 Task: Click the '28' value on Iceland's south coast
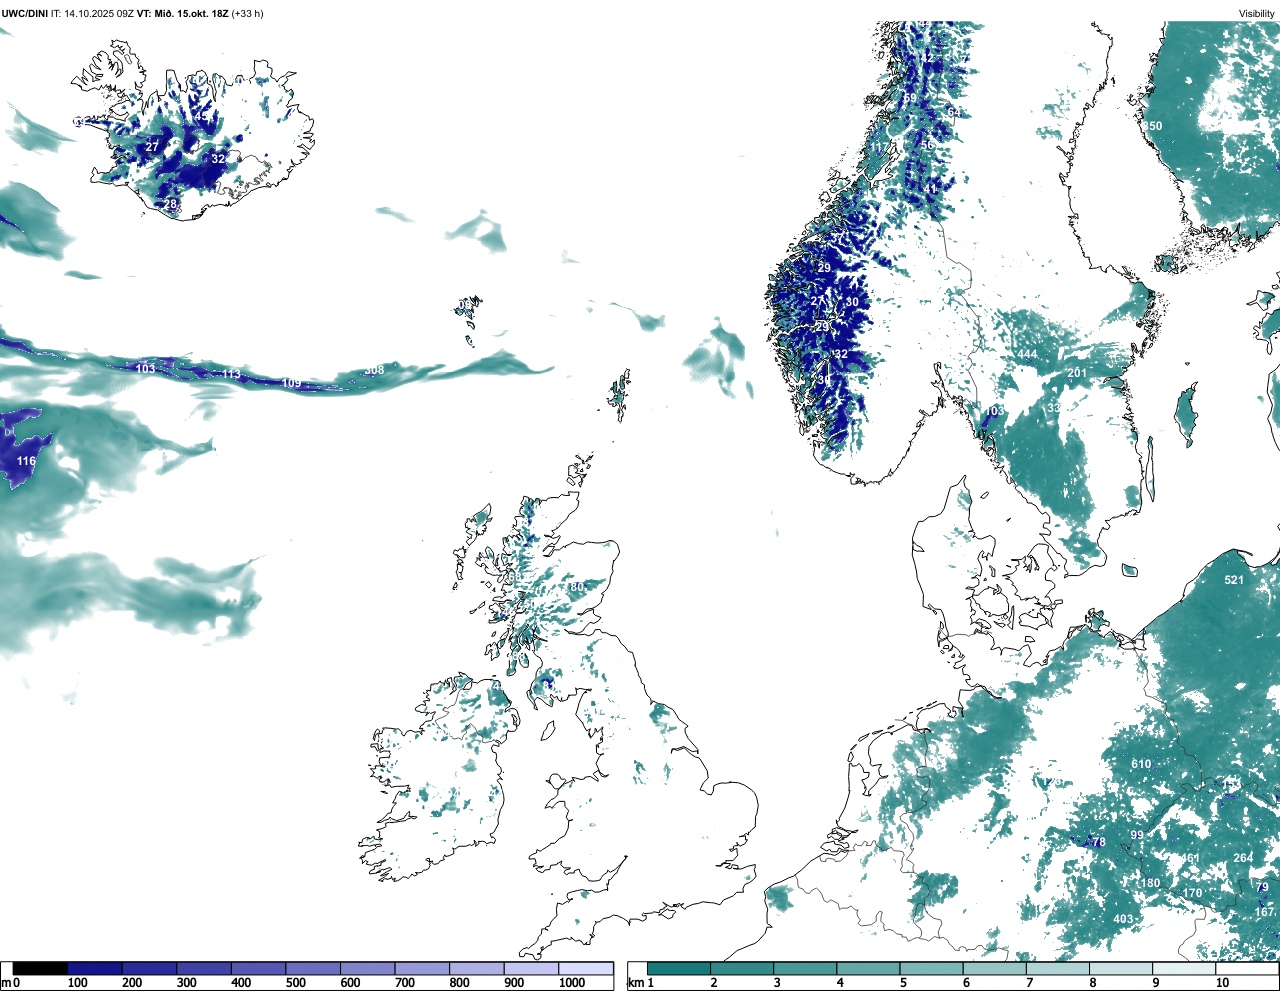[171, 204]
